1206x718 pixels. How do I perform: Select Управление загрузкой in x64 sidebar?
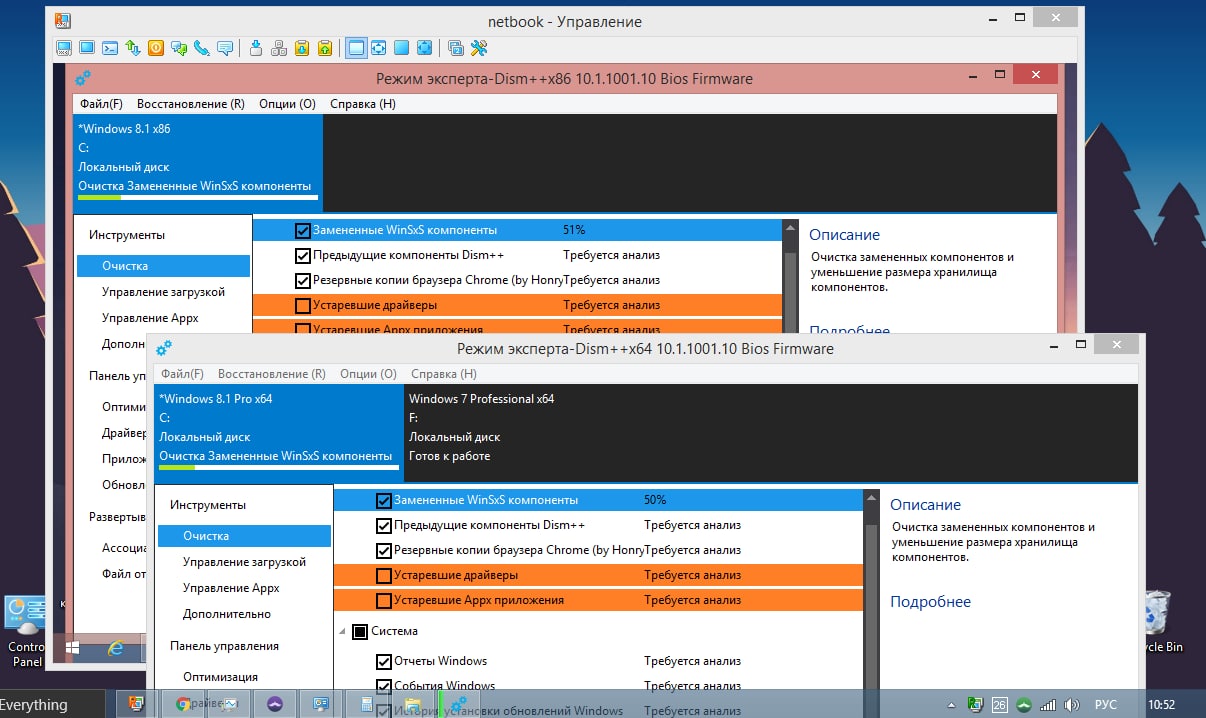pos(244,562)
